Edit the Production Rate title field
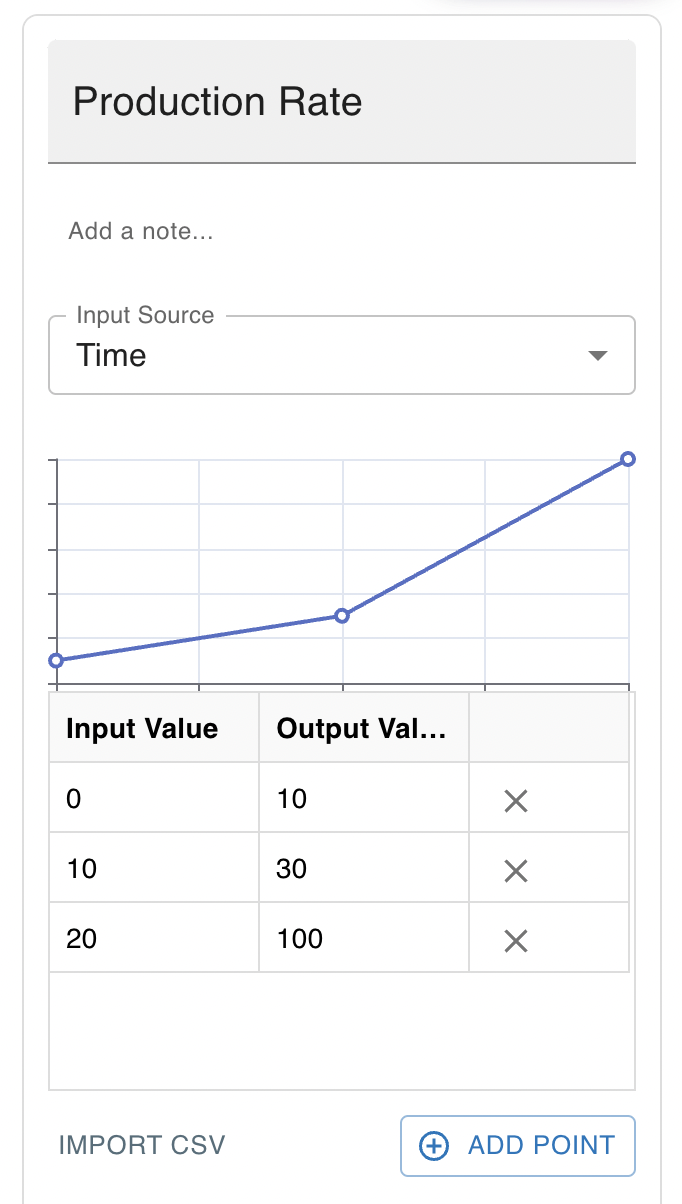Image resolution: width=682 pixels, height=1204 pixels. click(x=342, y=102)
